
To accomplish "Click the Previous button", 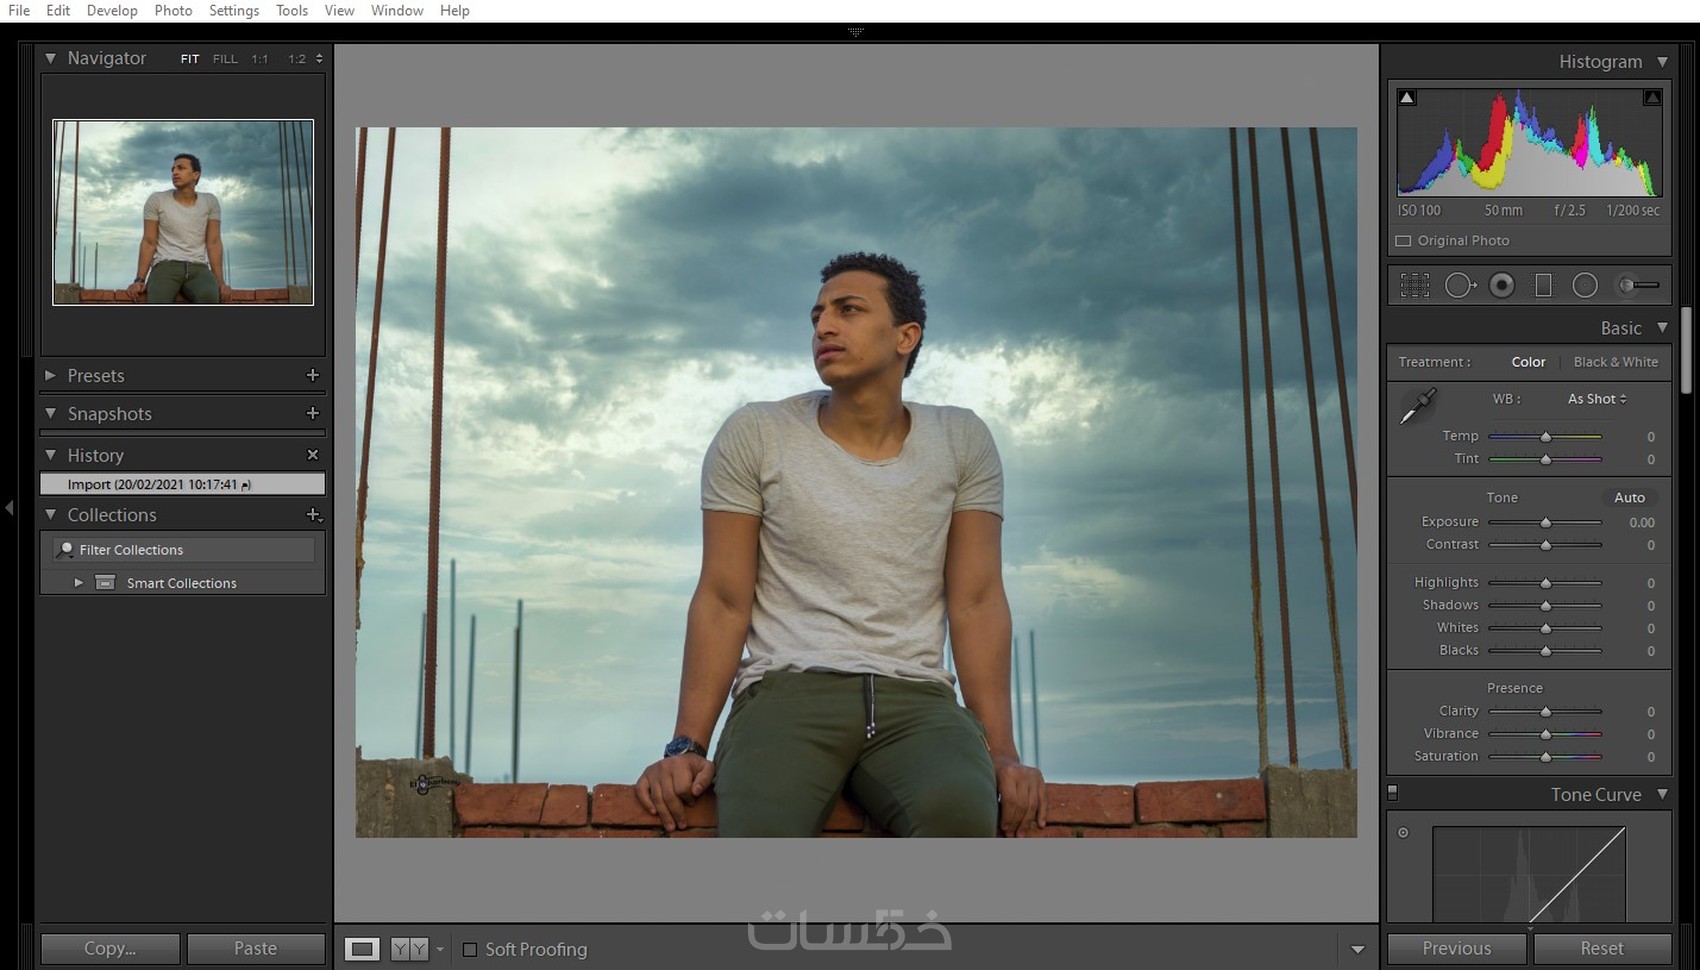I will (x=1457, y=948).
